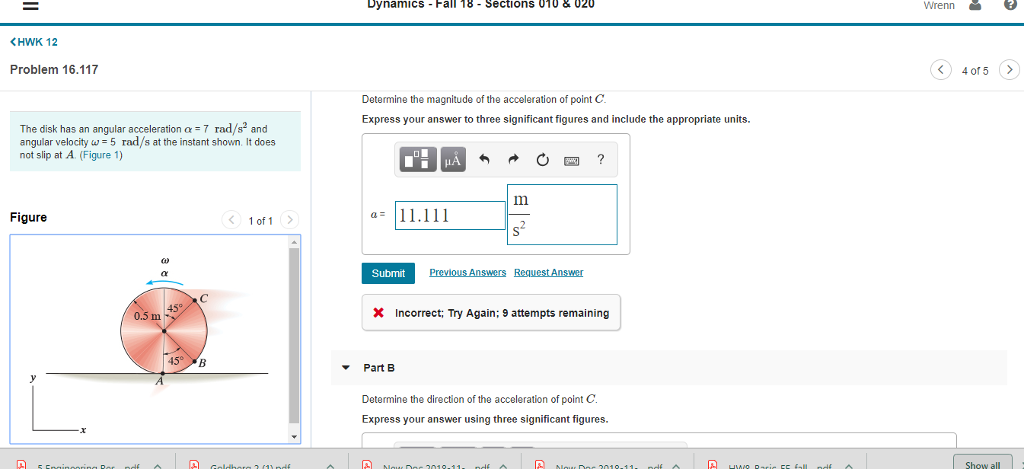Go to previous problem arrow
Screen dimensions: 1024x469
pyautogui.click(x=941, y=69)
